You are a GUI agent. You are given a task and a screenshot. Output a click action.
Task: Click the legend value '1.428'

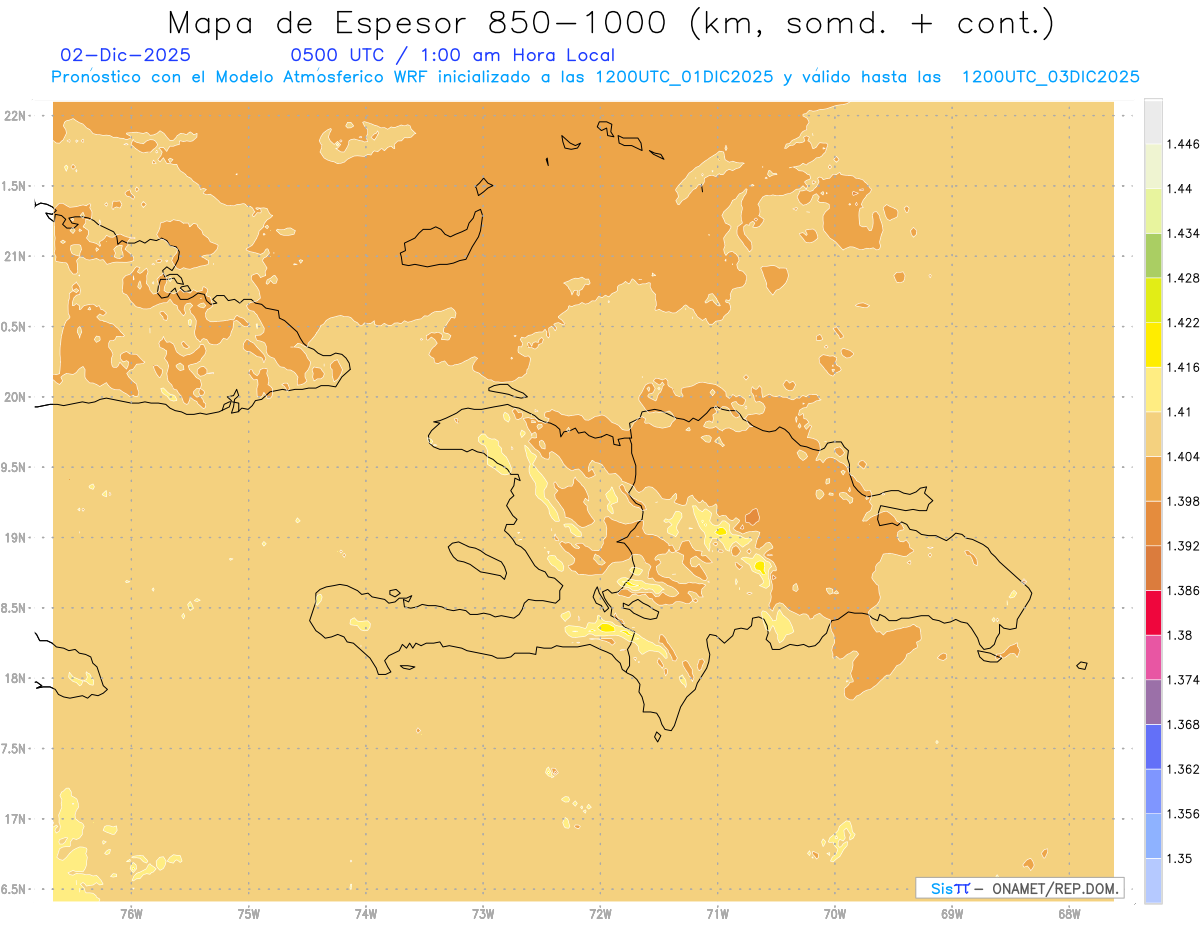(1183, 278)
